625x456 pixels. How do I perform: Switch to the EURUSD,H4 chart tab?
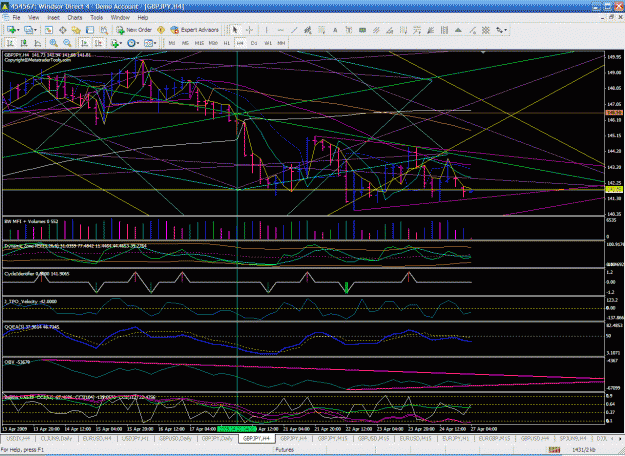97,438
